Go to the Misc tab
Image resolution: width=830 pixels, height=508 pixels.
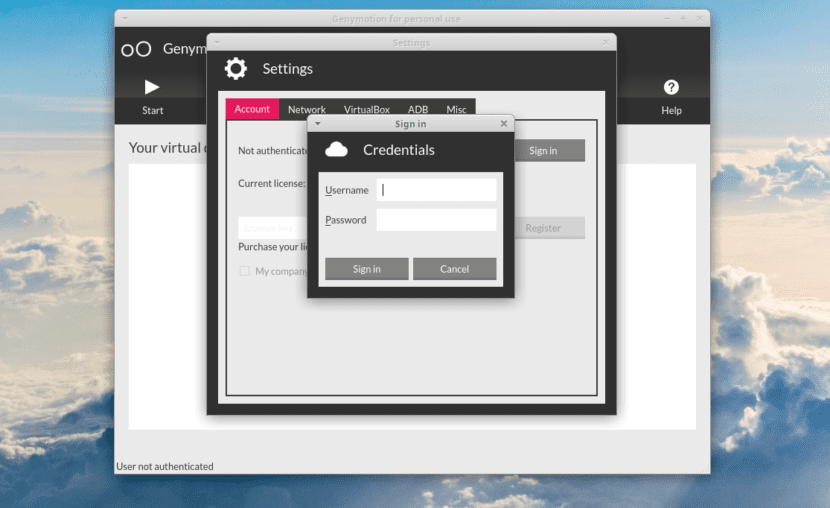[457, 110]
